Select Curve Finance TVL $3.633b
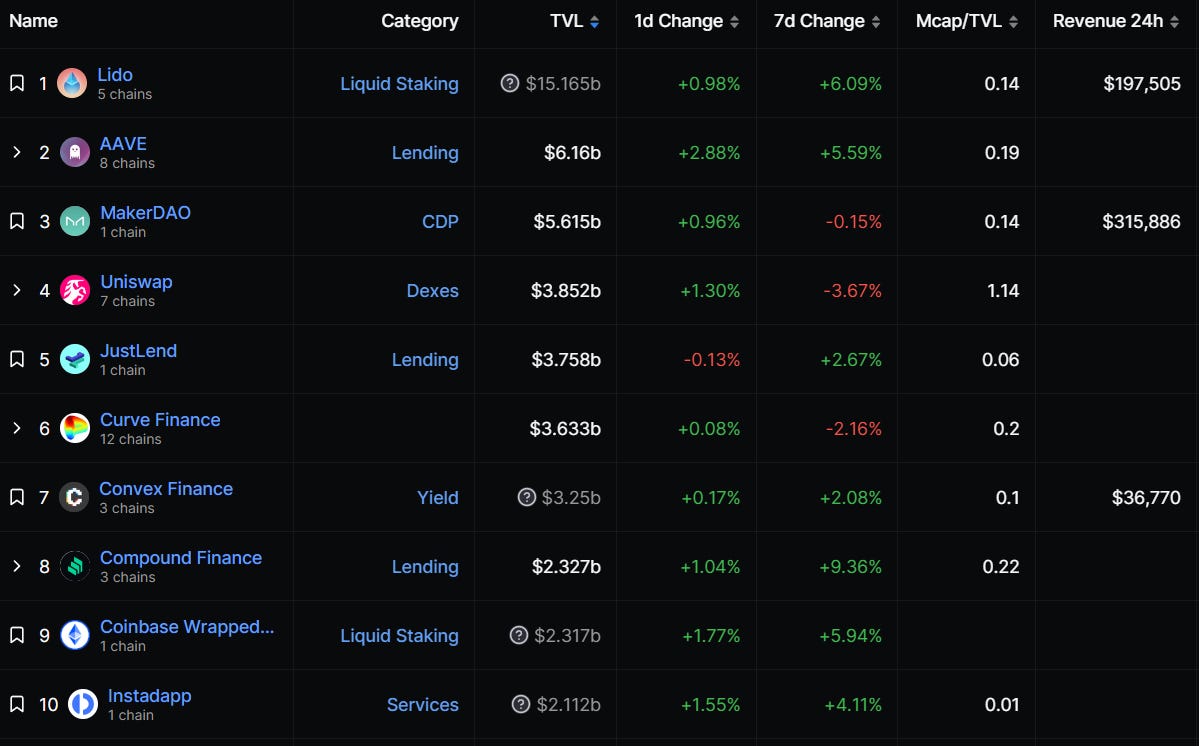 [x=565, y=429]
